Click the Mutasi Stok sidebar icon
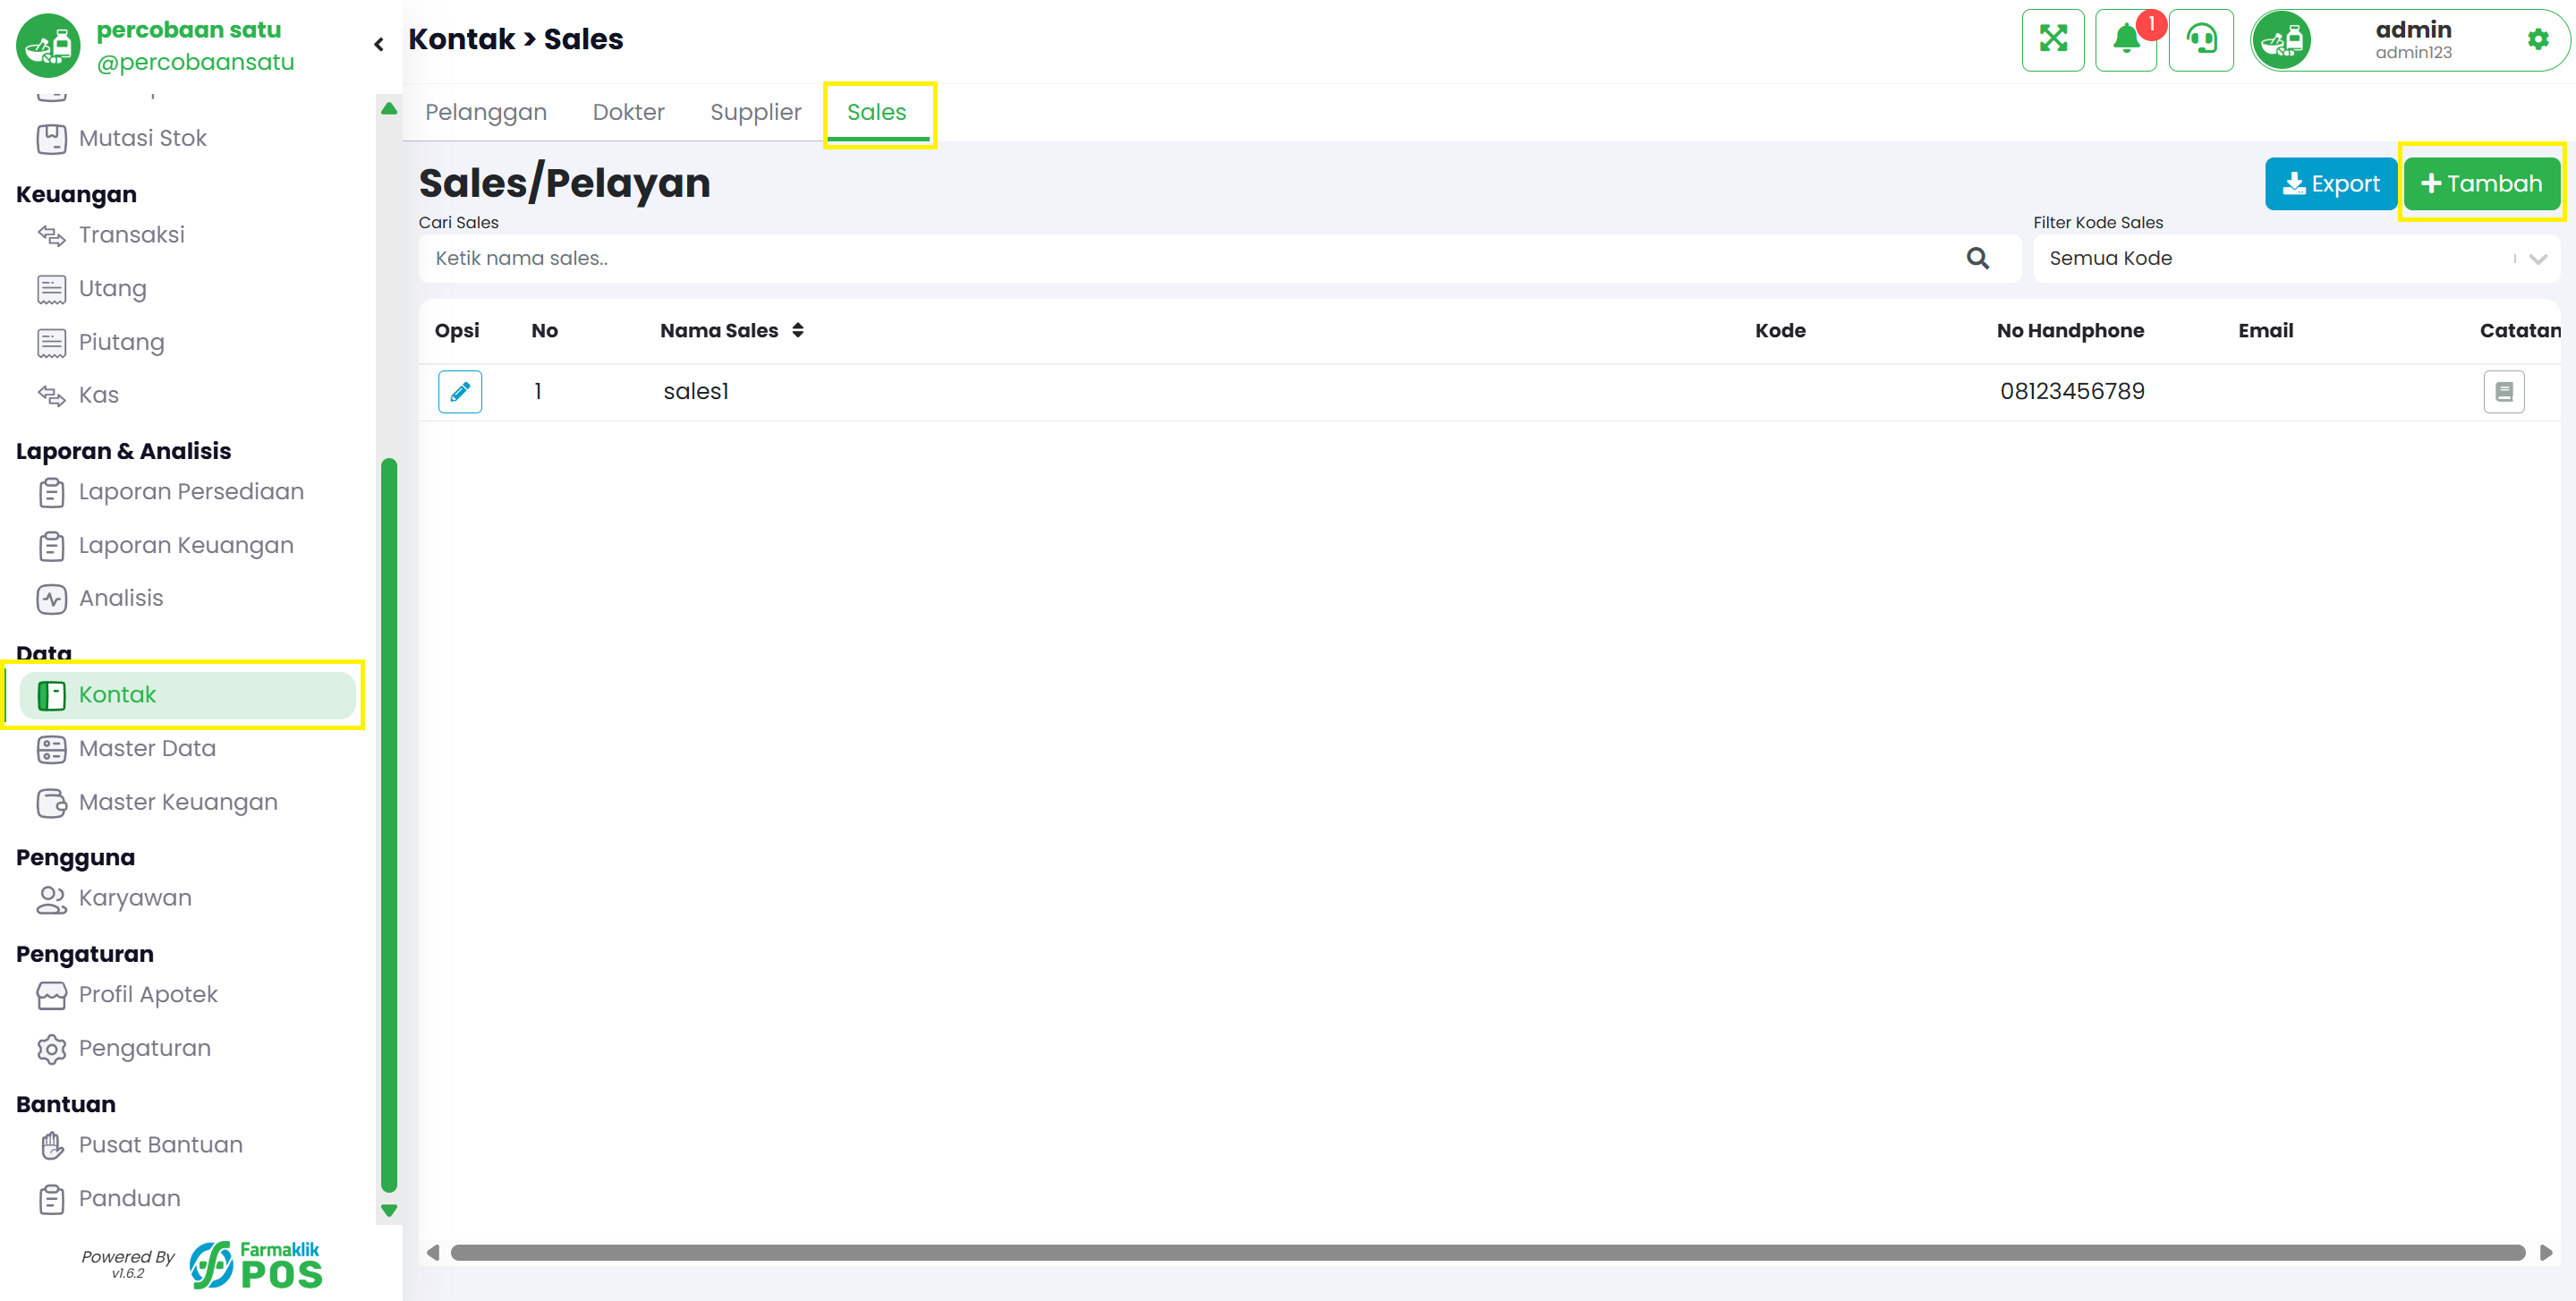Screen dimensions: 2576x1301 (52, 138)
